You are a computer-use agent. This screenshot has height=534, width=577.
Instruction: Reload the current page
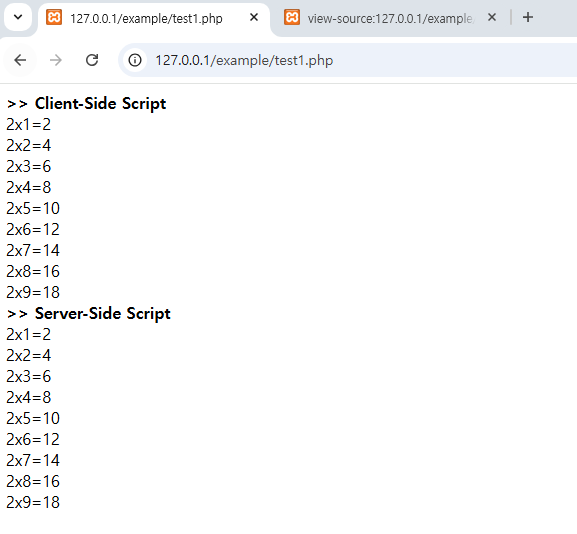[92, 60]
